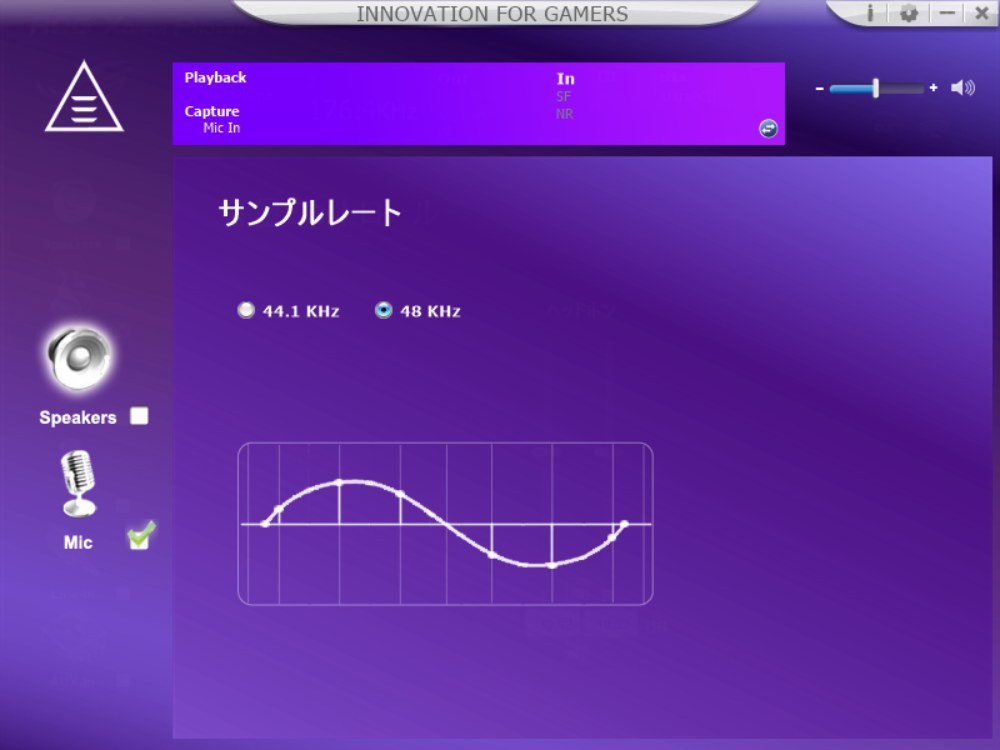Select the 44.1 KHz sample rate

(x=246, y=310)
